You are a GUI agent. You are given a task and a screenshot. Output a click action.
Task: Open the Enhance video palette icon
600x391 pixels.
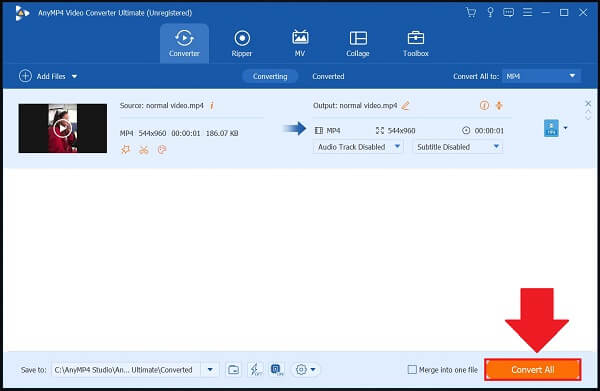click(x=162, y=150)
